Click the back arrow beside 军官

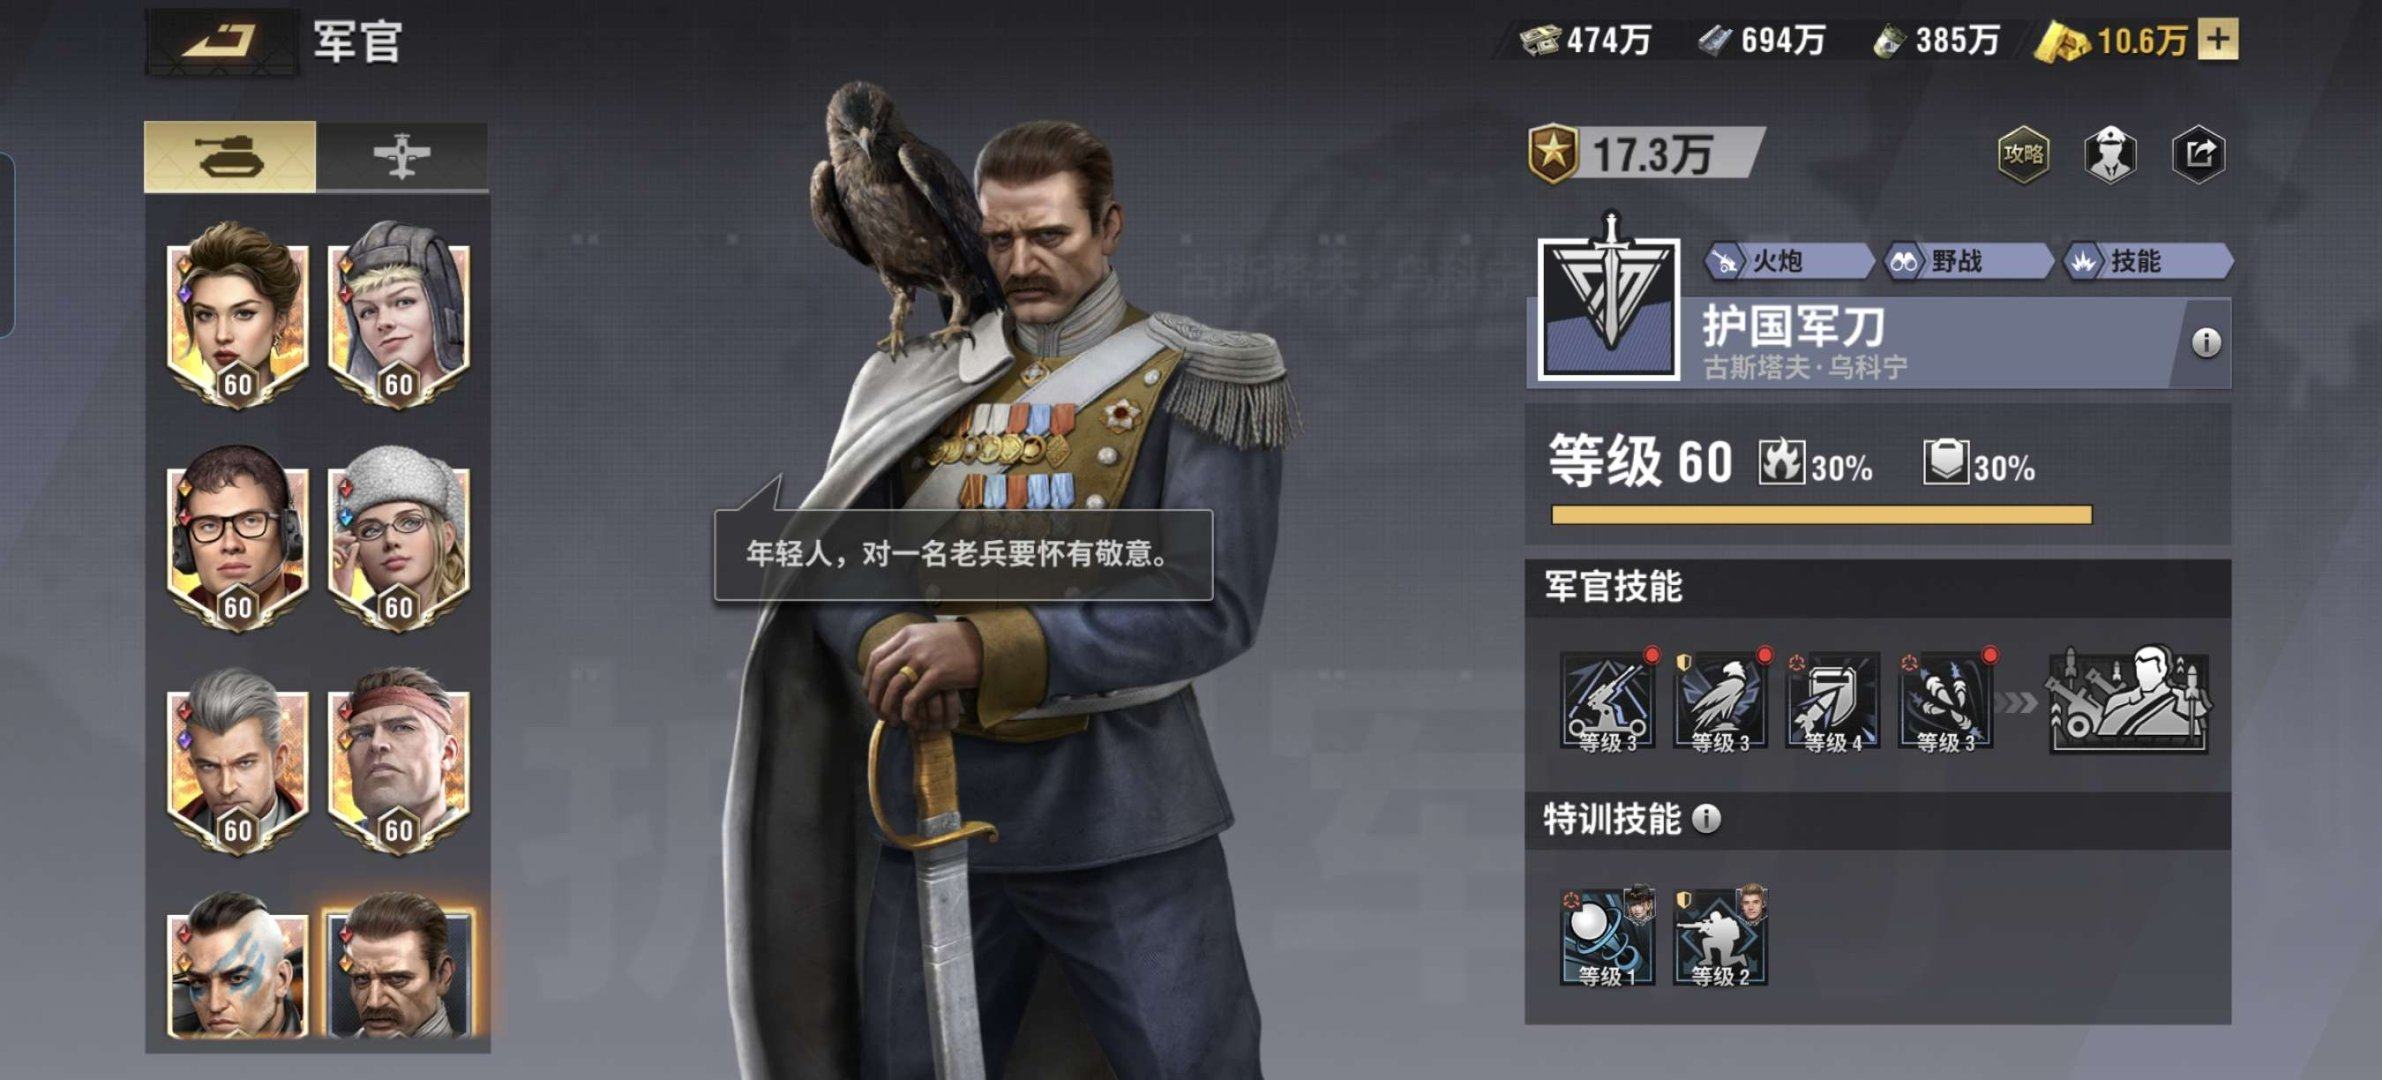[221, 42]
